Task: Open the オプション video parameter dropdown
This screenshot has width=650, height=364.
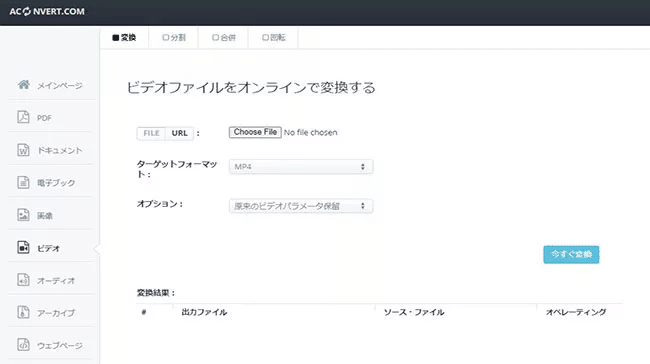Action: pos(301,206)
